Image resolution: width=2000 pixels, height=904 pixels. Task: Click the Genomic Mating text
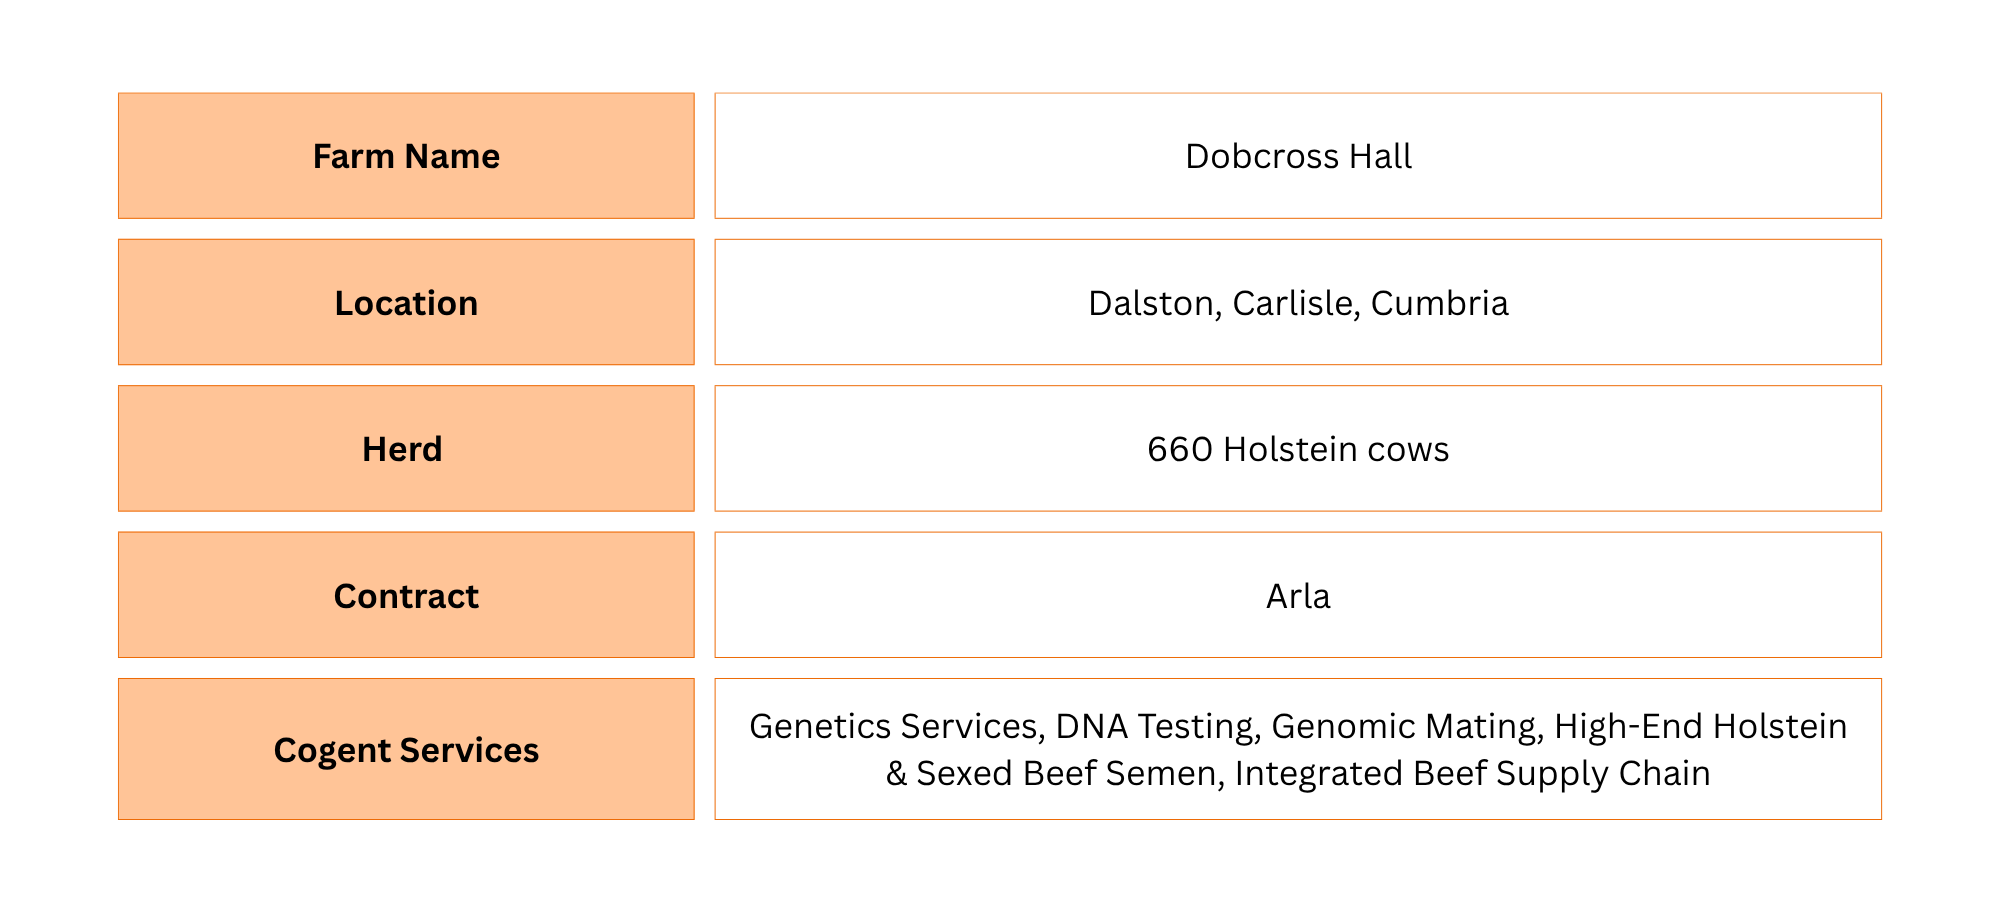coord(1406,726)
